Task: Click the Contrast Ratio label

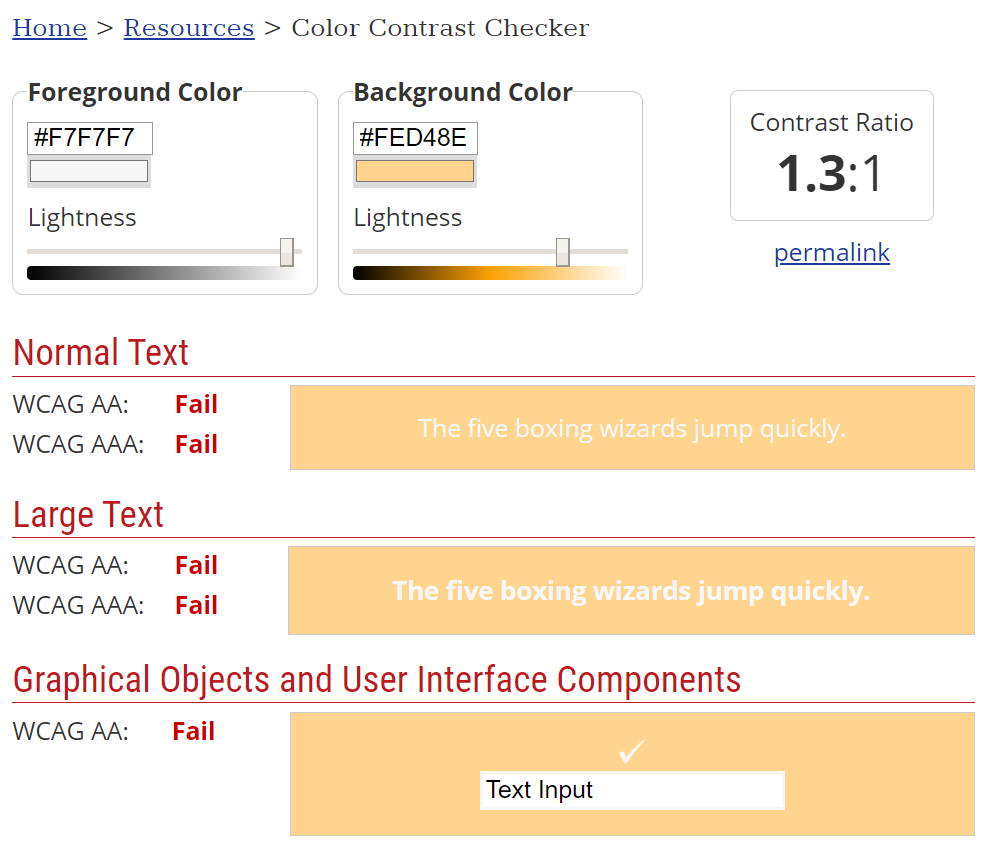Action: (832, 123)
